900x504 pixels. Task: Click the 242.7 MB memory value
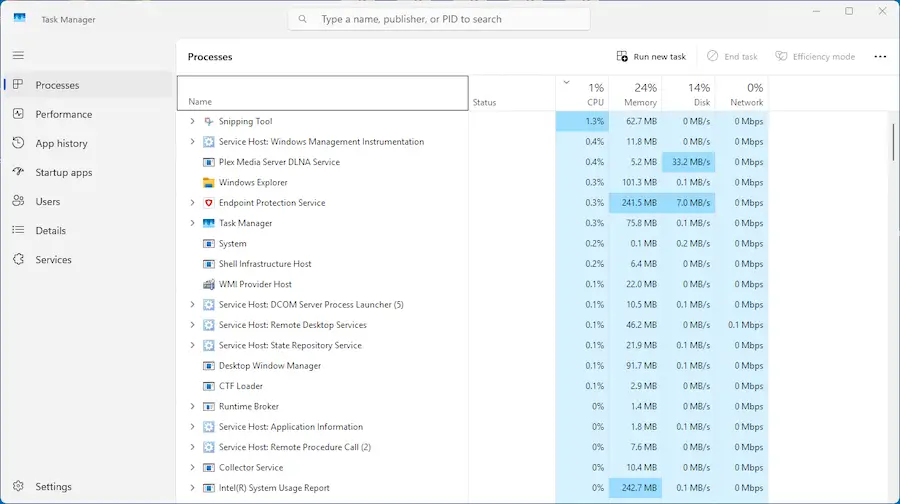point(639,488)
